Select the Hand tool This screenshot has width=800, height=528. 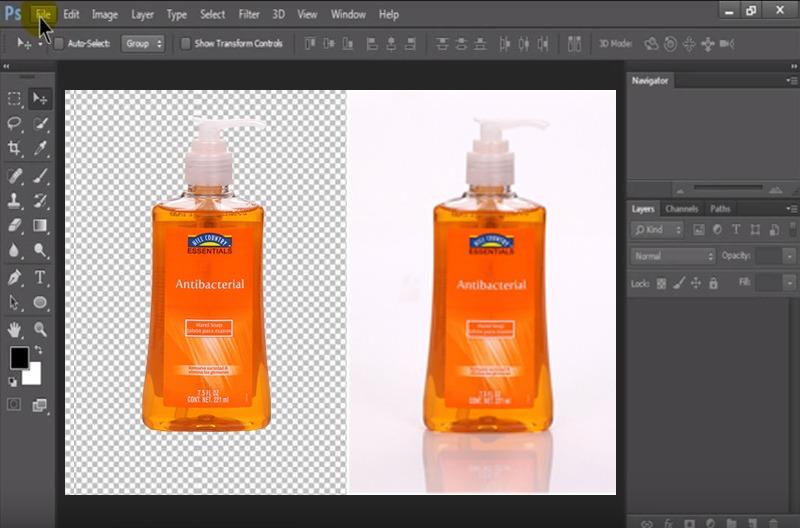[14, 330]
